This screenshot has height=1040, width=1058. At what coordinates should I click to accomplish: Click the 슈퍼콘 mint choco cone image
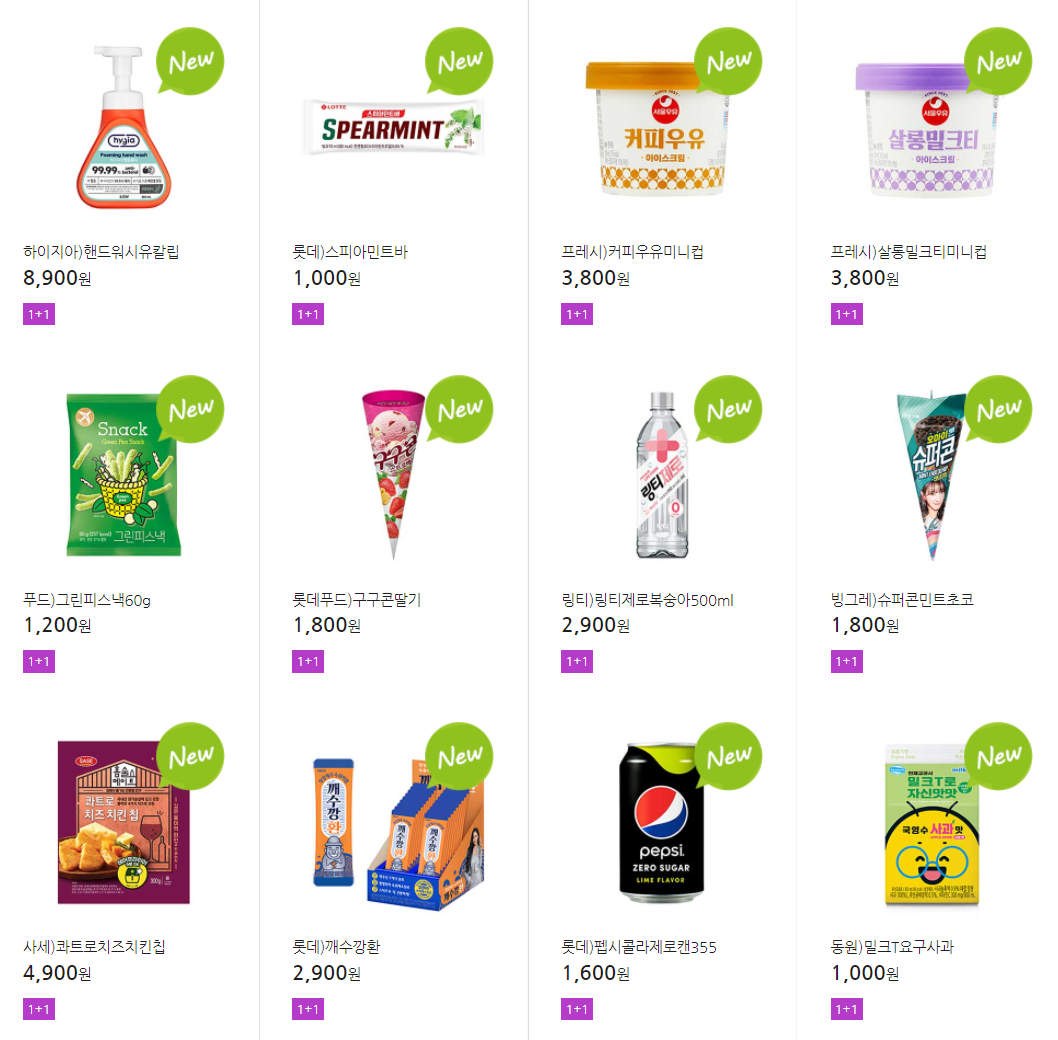click(x=930, y=475)
